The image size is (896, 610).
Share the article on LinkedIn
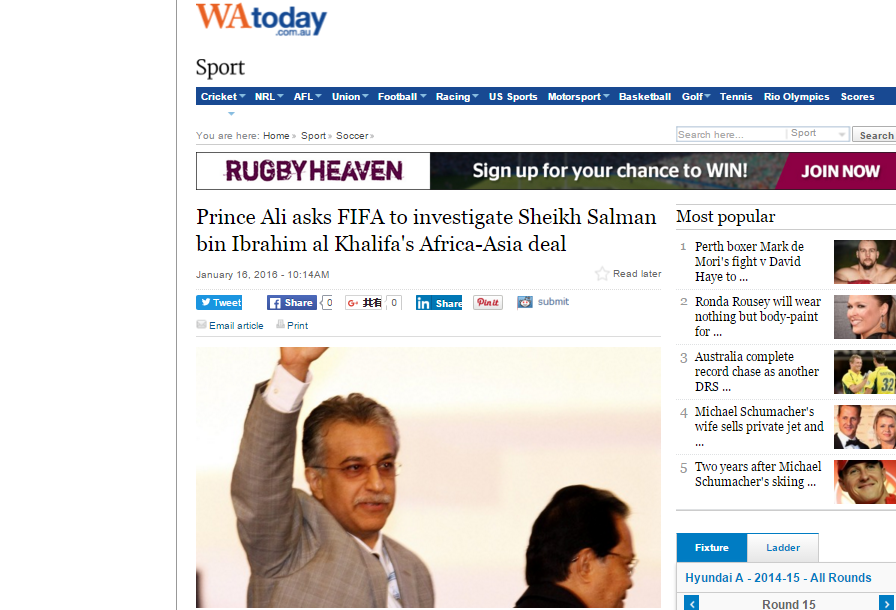[x=439, y=303]
